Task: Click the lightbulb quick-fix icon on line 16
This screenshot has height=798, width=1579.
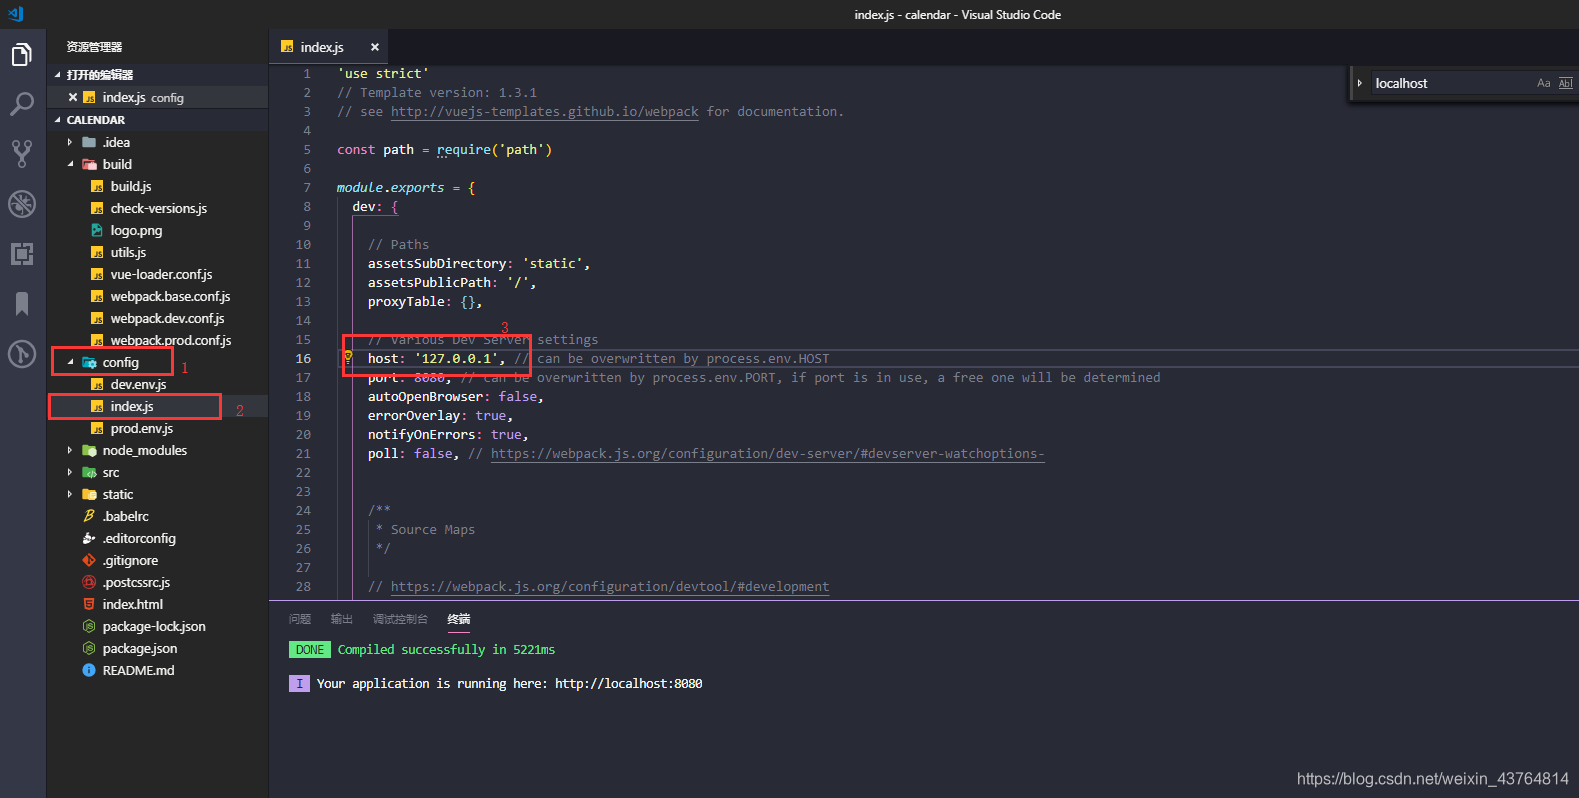Action: tap(348, 356)
